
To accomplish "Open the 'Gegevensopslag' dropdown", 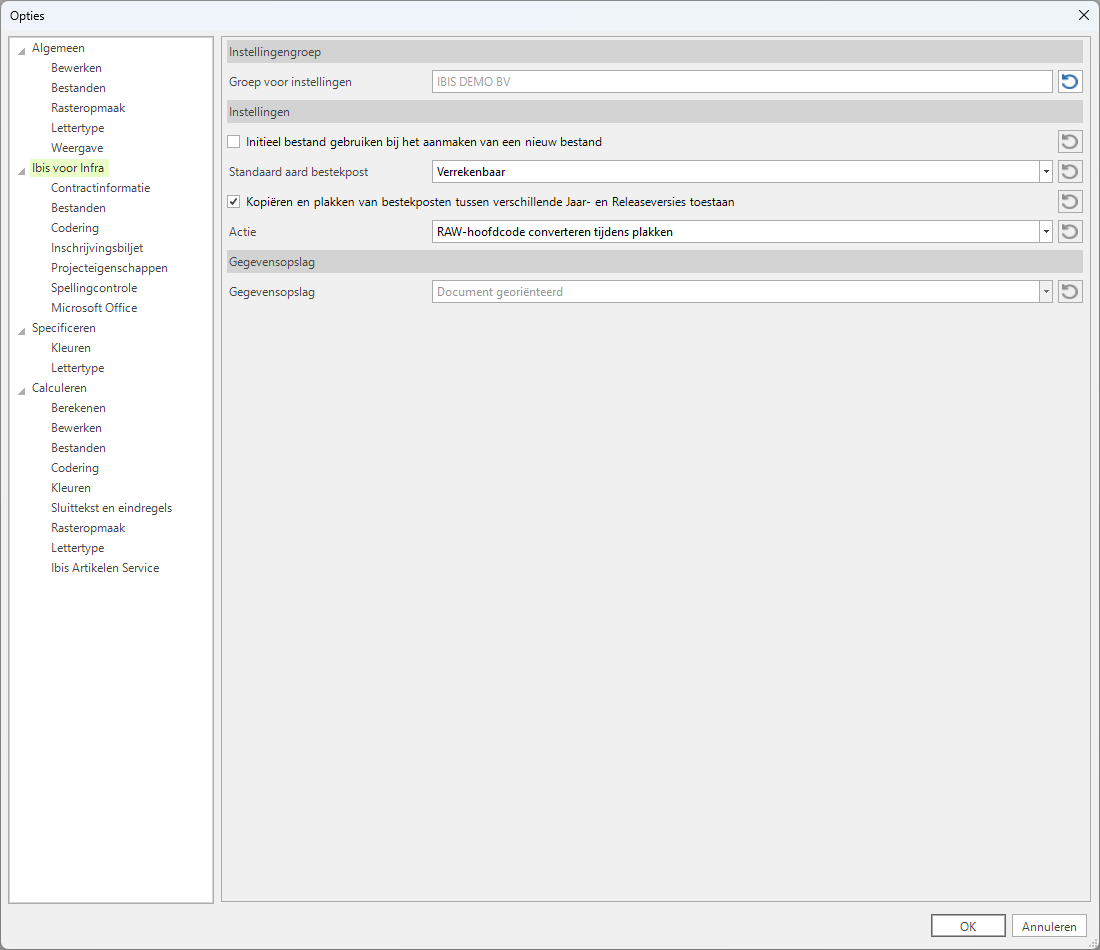I will [1046, 292].
